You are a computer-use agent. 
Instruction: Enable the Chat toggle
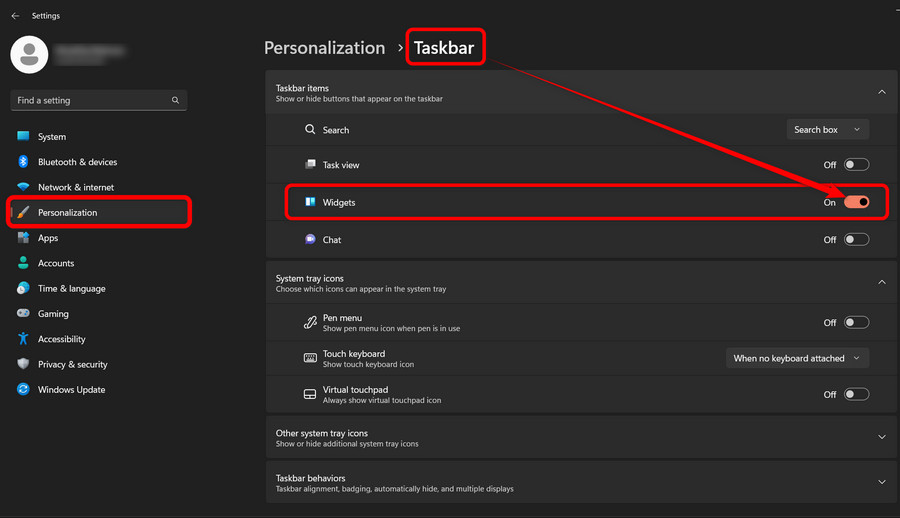(x=856, y=239)
